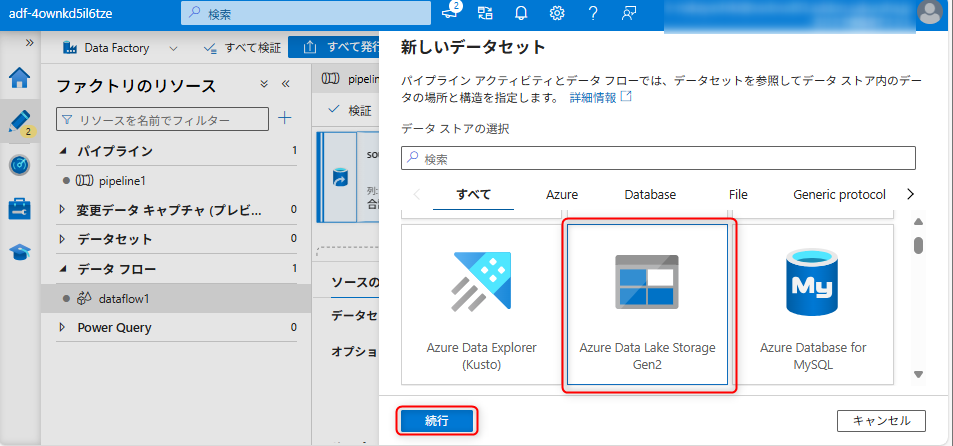Select Azure Data Lake Storage Gen2 tile
This screenshot has width=953, height=446.
[x=647, y=304]
